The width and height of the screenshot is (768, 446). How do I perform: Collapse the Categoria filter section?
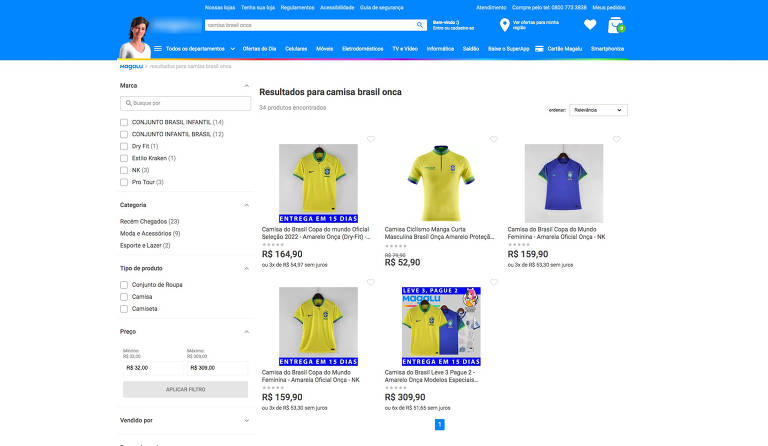(246, 205)
